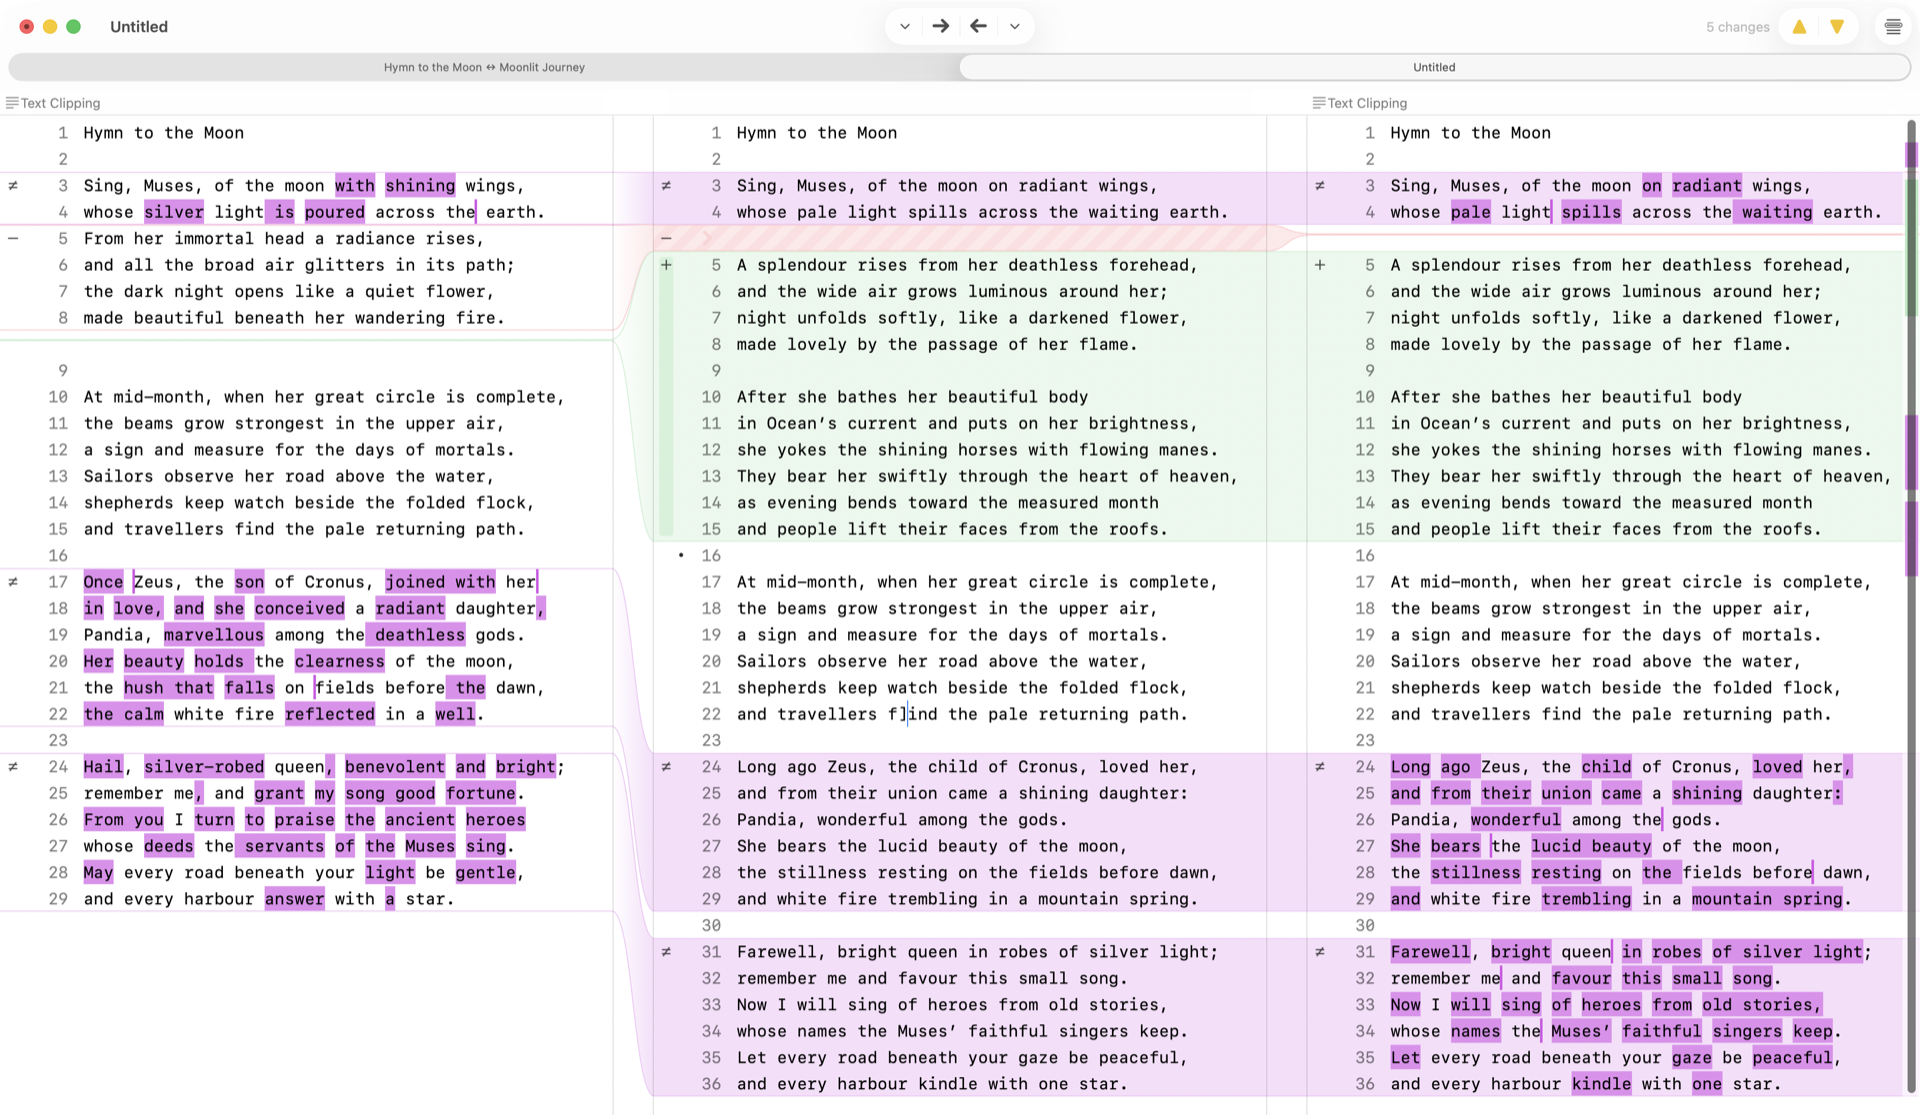Screen dimensions: 1920x1115
Task: Click the middle pane line 'and travellers find the pale returning path.'
Action: click(x=962, y=714)
